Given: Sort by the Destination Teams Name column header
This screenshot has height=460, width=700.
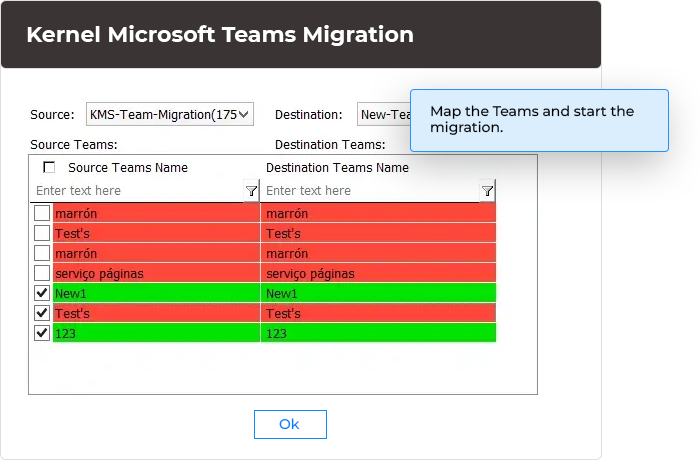Looking at the screenshot, I should coord(338,167).
